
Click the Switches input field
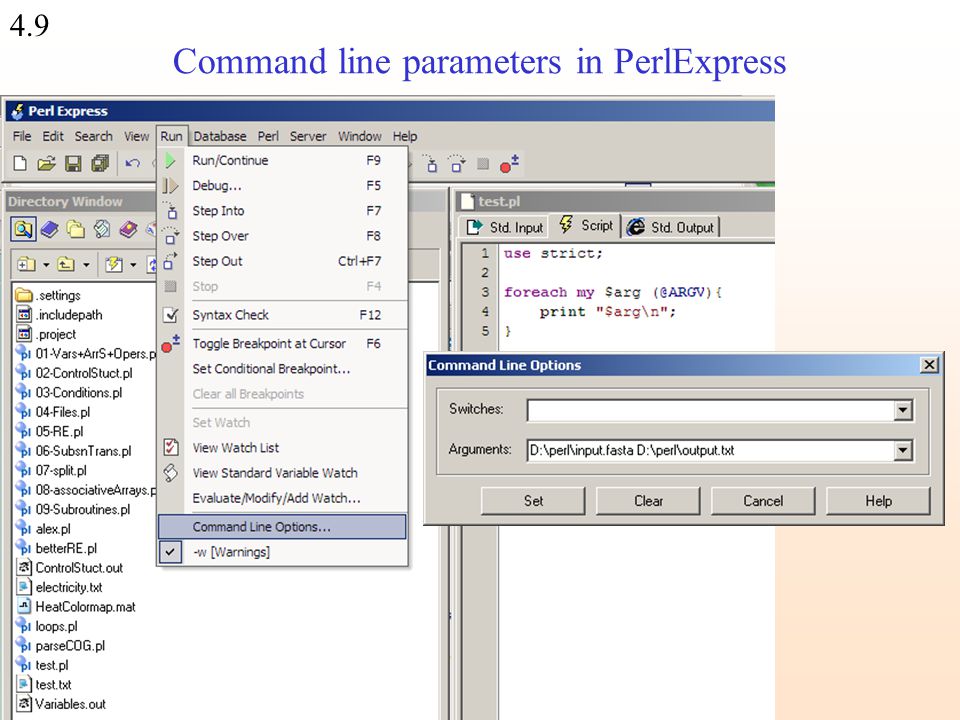[710, 410]
